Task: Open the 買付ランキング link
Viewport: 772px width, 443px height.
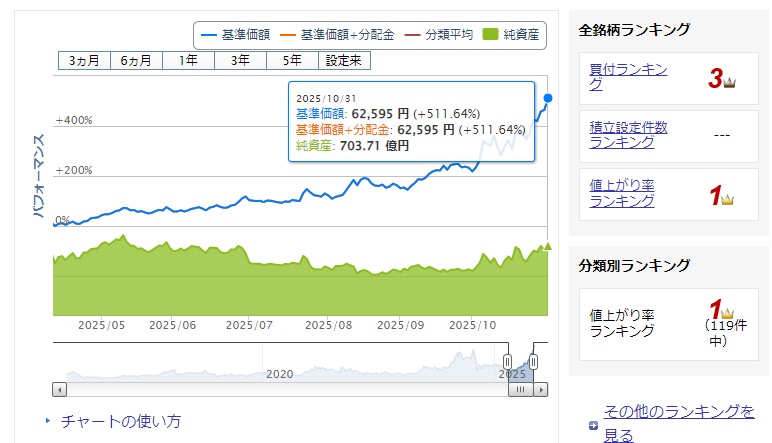Action: [628, 77]
